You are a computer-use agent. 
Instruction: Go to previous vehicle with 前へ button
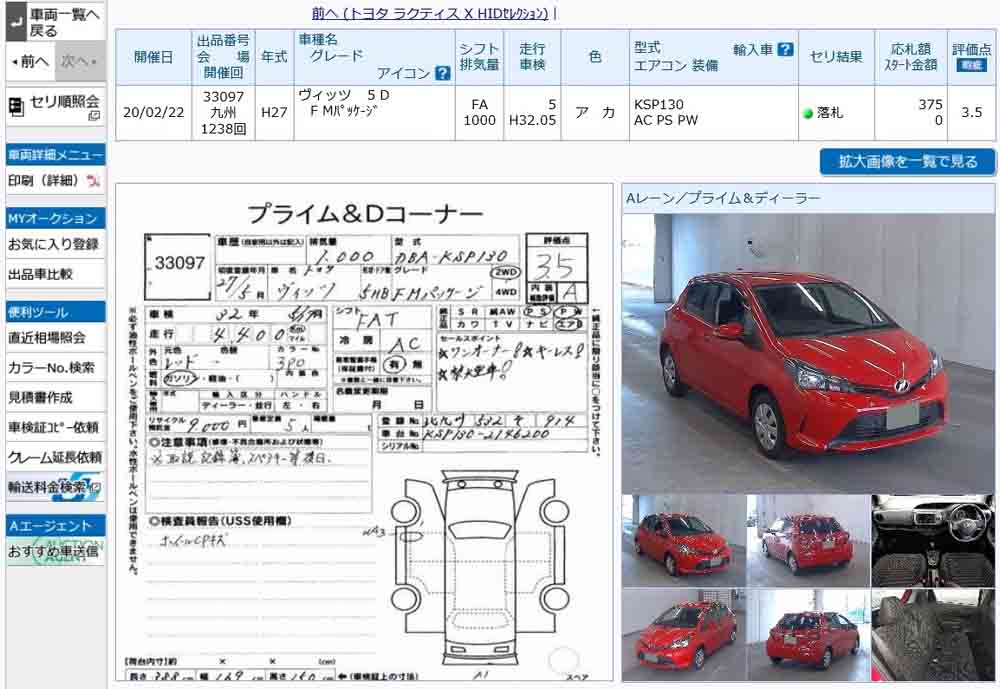[29, 61]
